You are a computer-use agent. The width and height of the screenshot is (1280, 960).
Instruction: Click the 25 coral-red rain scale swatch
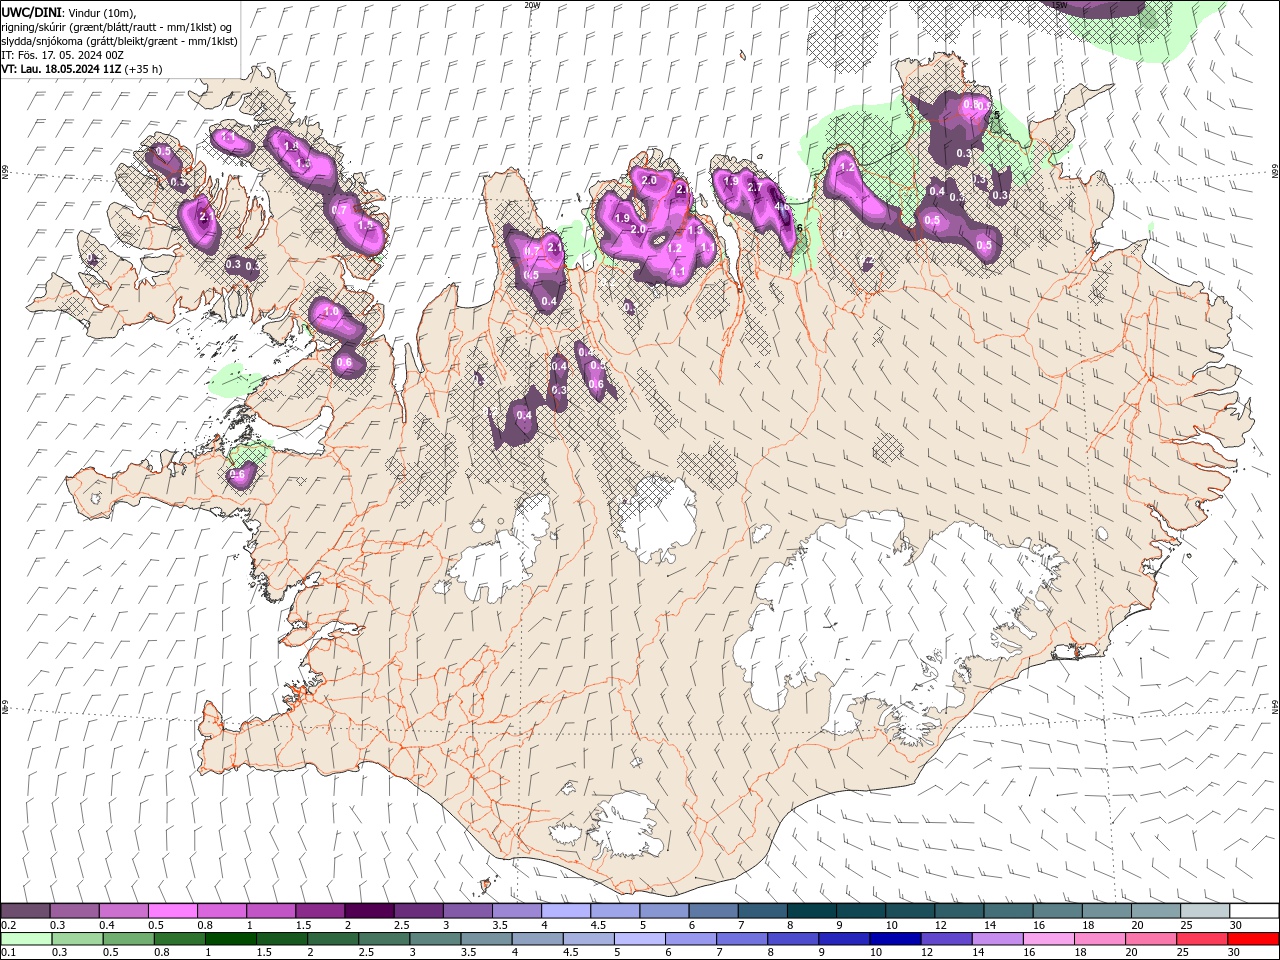click(1202, 938)
